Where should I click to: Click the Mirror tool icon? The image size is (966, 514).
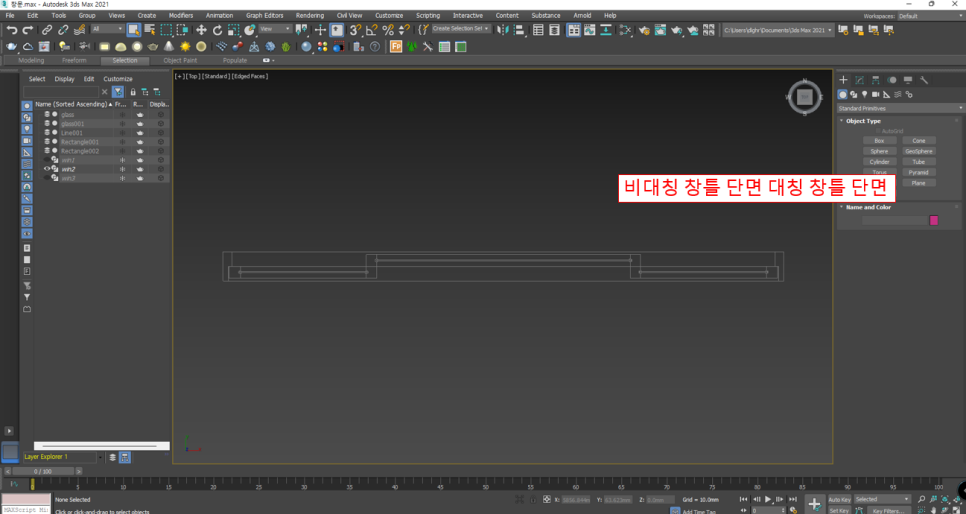pyautogui.click(x=503, y=30)
